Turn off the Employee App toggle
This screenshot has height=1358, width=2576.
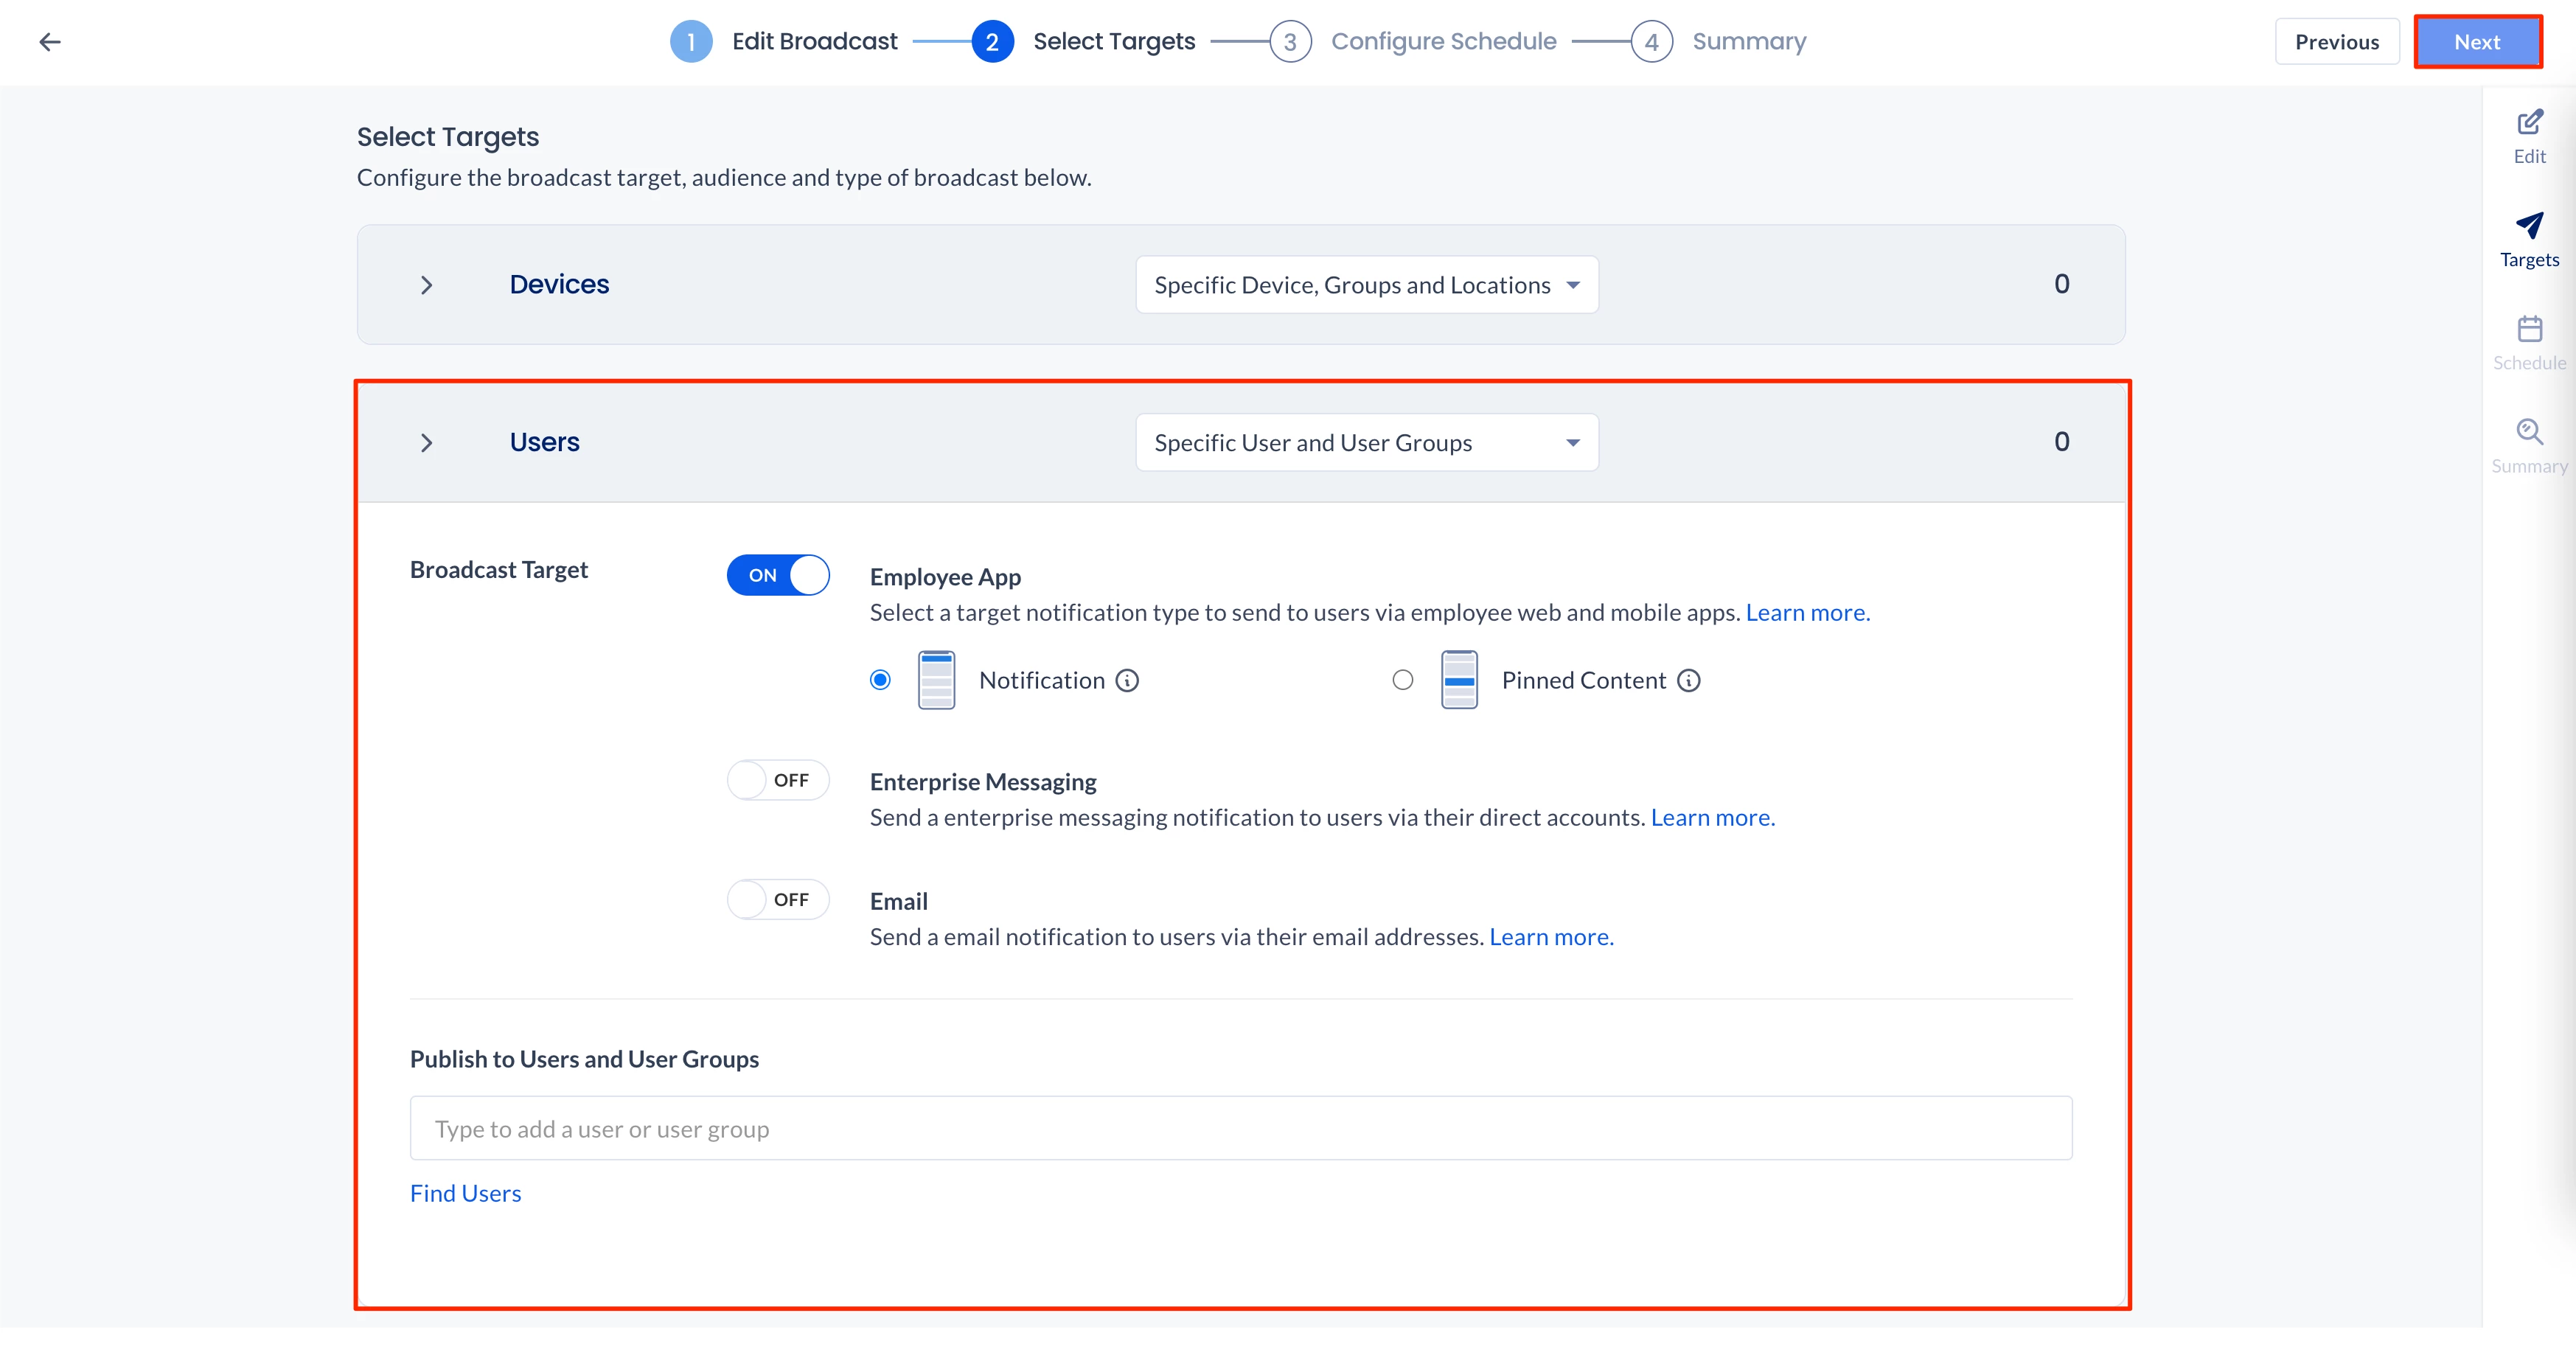pyautogui.click(x=778, y=575)
